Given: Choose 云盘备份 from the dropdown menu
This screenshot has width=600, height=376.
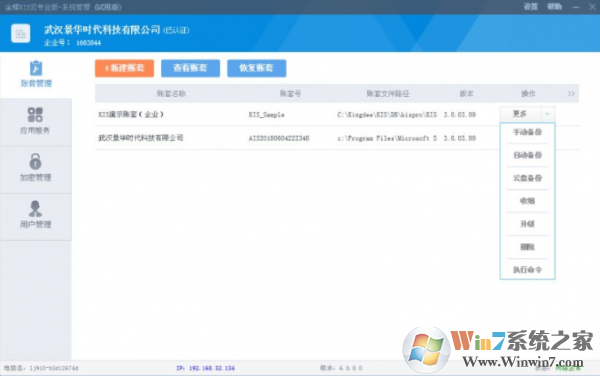Looking at the screenshot, I should click(x=527, y=178).
